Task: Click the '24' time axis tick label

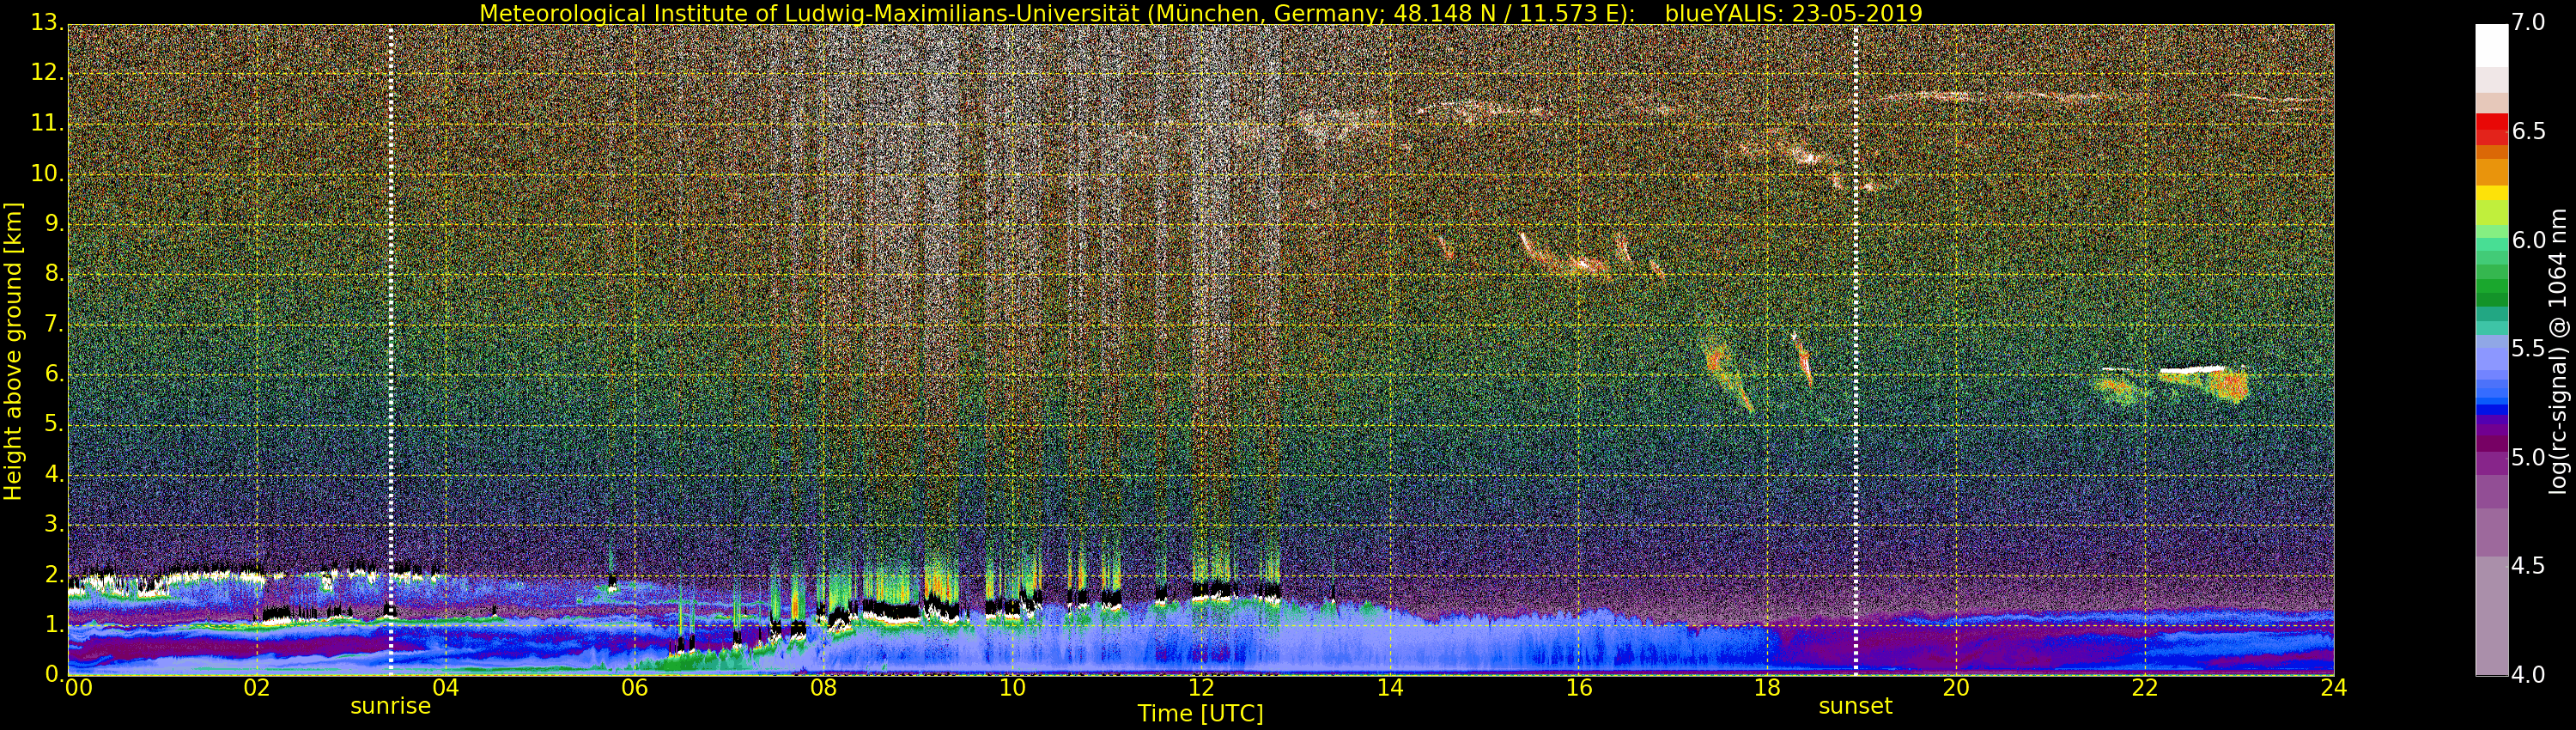Action: point(2334,688)
